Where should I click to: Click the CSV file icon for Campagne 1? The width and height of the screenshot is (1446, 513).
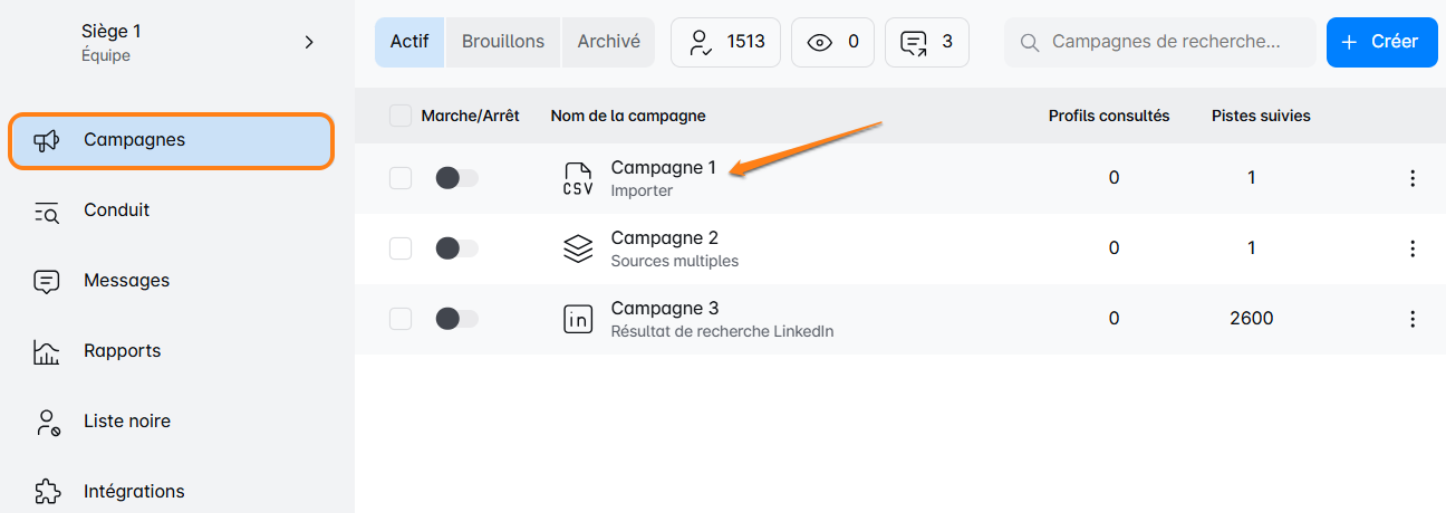(x=578, y=179)
